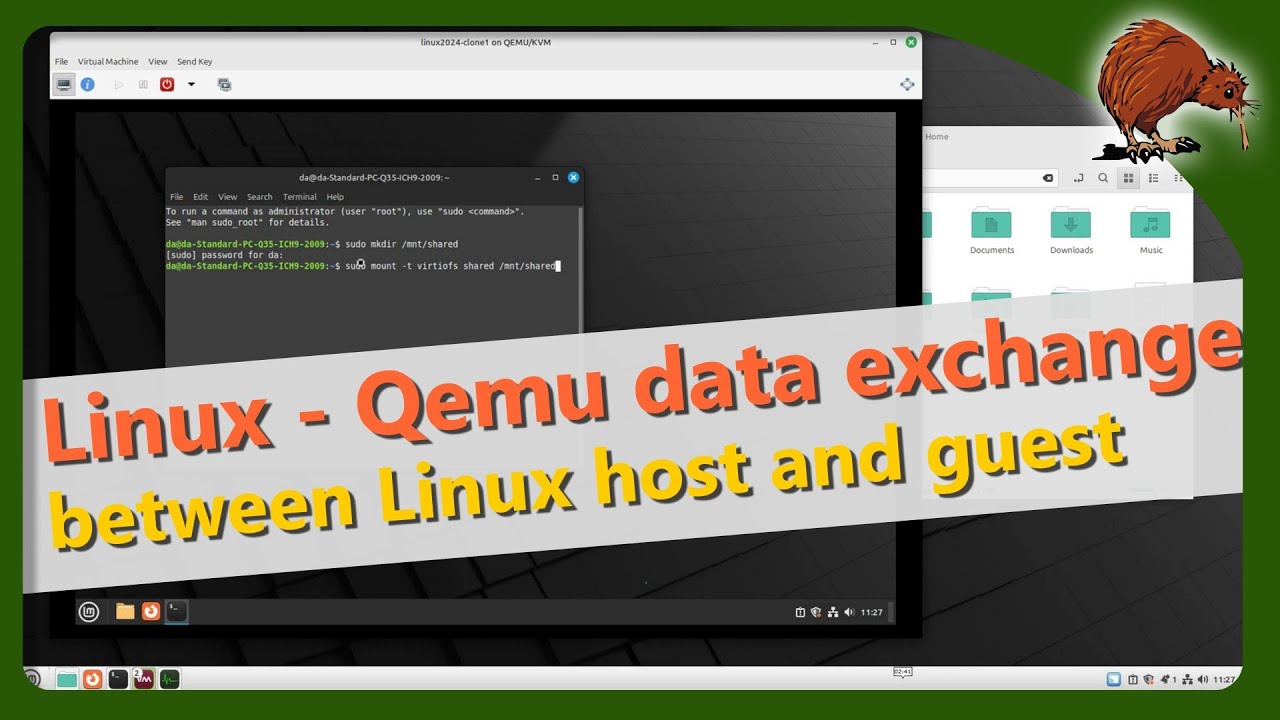Open terminal from the host taskbar

pos(118,680)
